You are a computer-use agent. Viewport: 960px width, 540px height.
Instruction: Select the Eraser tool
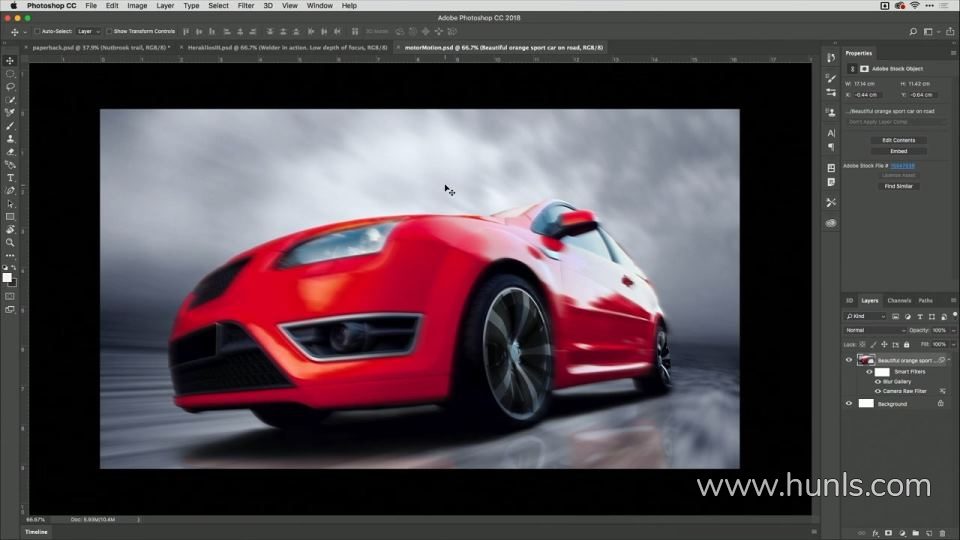click(x=10, y=151)
